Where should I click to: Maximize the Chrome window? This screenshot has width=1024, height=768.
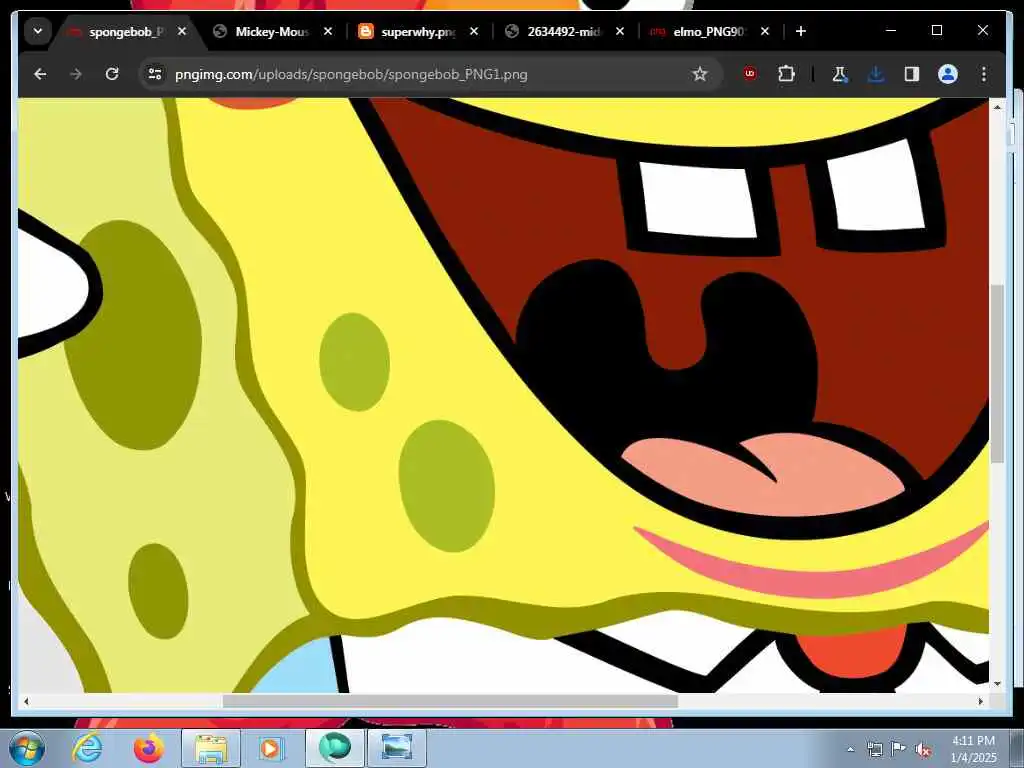[936, 31]
